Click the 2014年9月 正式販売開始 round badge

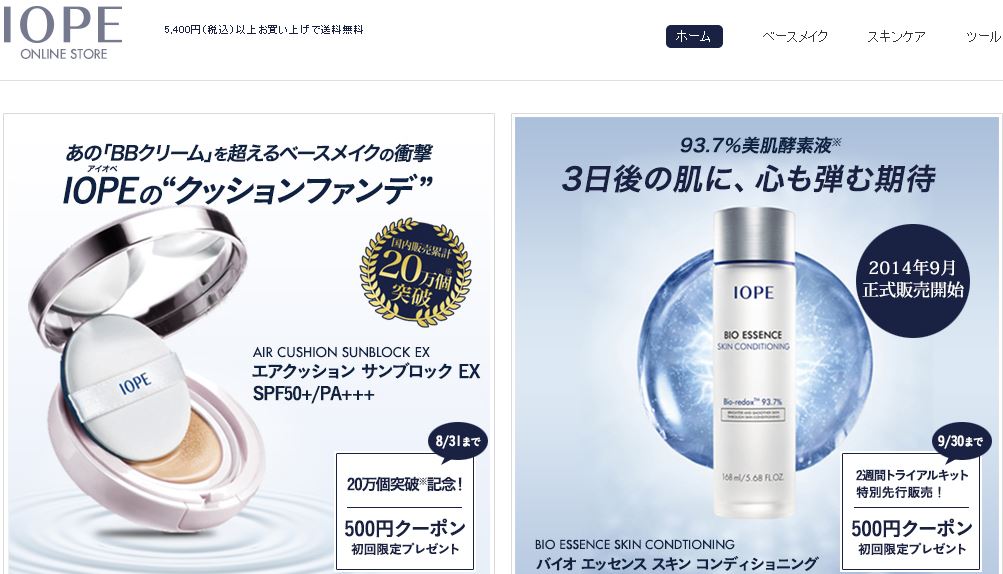pyautogui.click(x=913, y=280)
